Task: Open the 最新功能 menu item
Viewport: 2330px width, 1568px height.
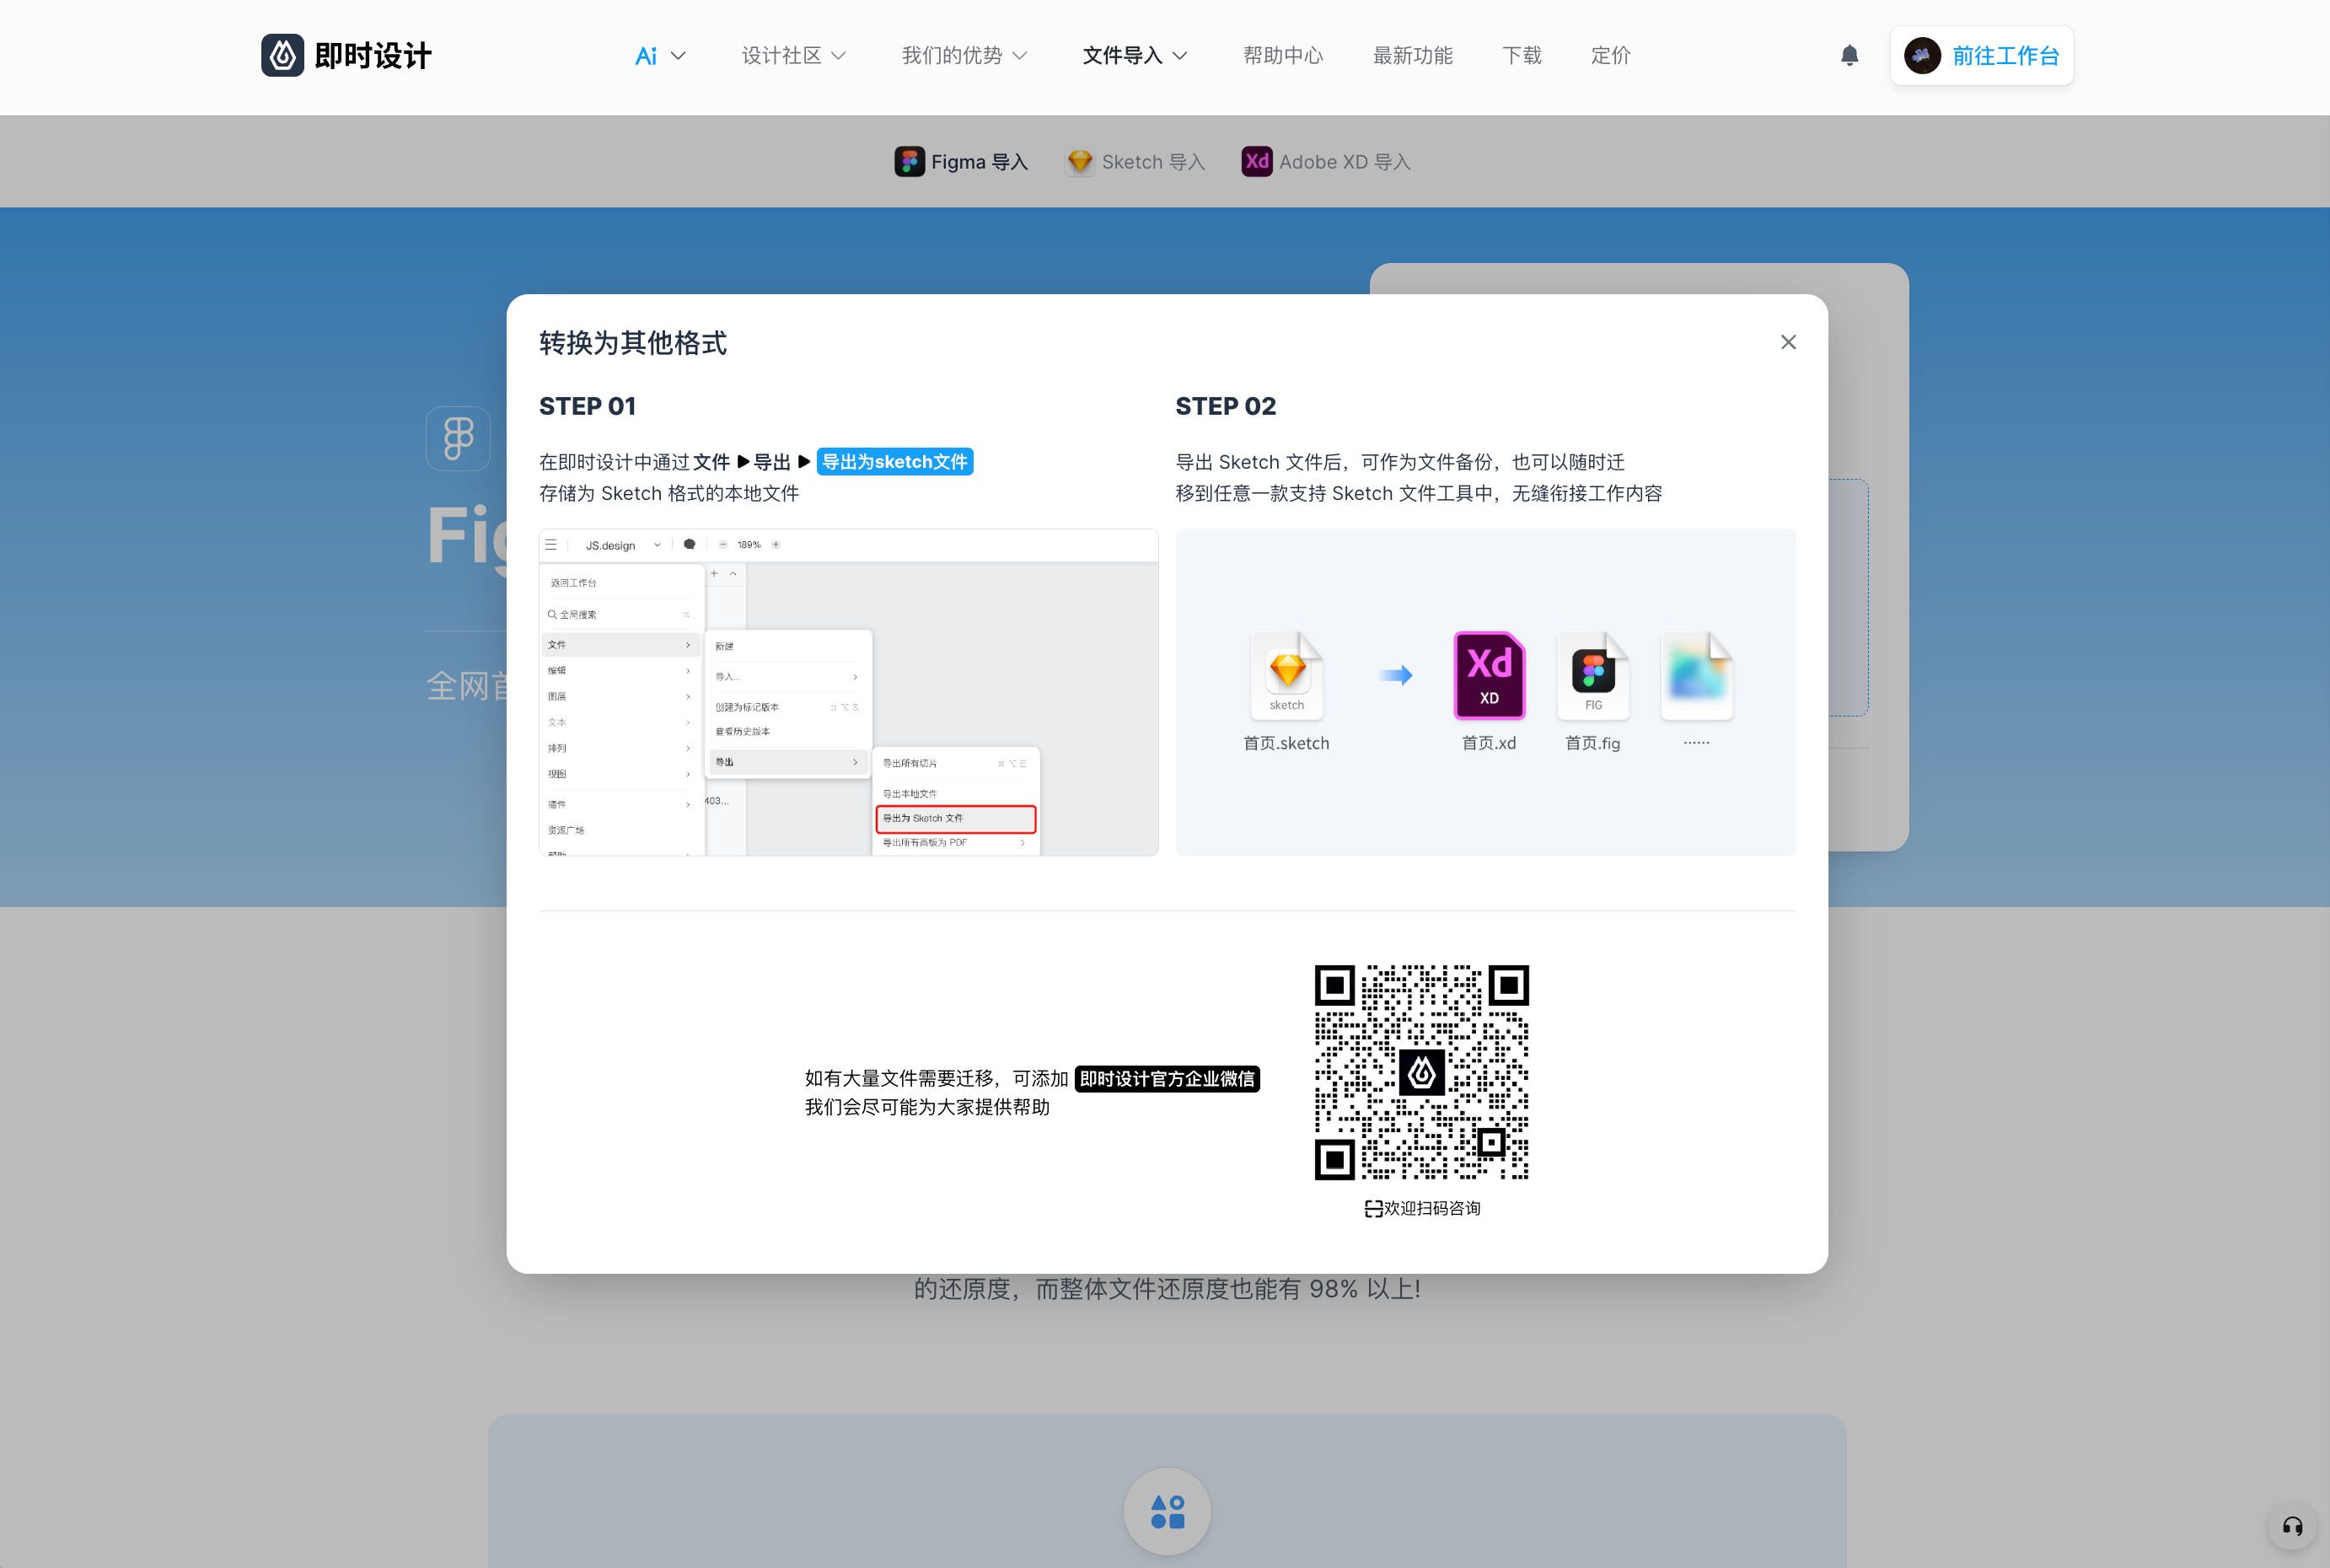Action: [x=1412, y=56]
